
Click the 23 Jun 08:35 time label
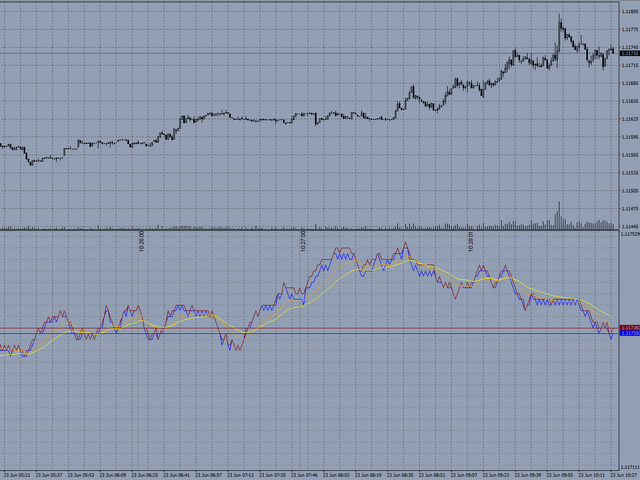click(x=400, y=475)
